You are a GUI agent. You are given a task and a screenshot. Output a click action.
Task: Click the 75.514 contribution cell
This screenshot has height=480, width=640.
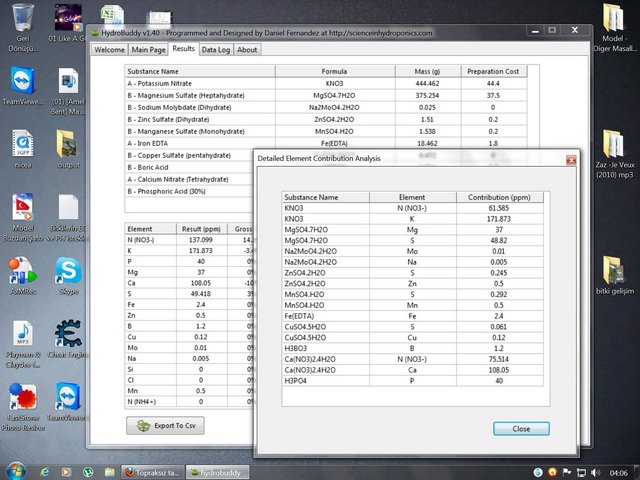(x=499, y=359)
